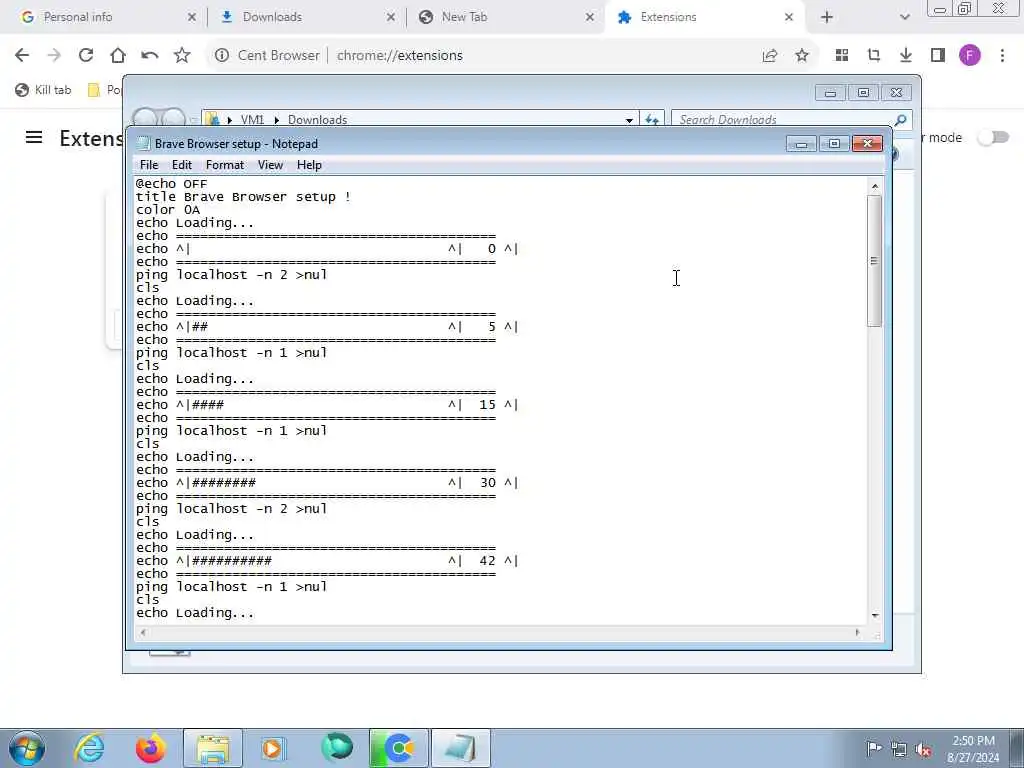Click the refresh button in Explorer address bar
The width and height of the screenshot is (1024, 768).
(652, 120)
